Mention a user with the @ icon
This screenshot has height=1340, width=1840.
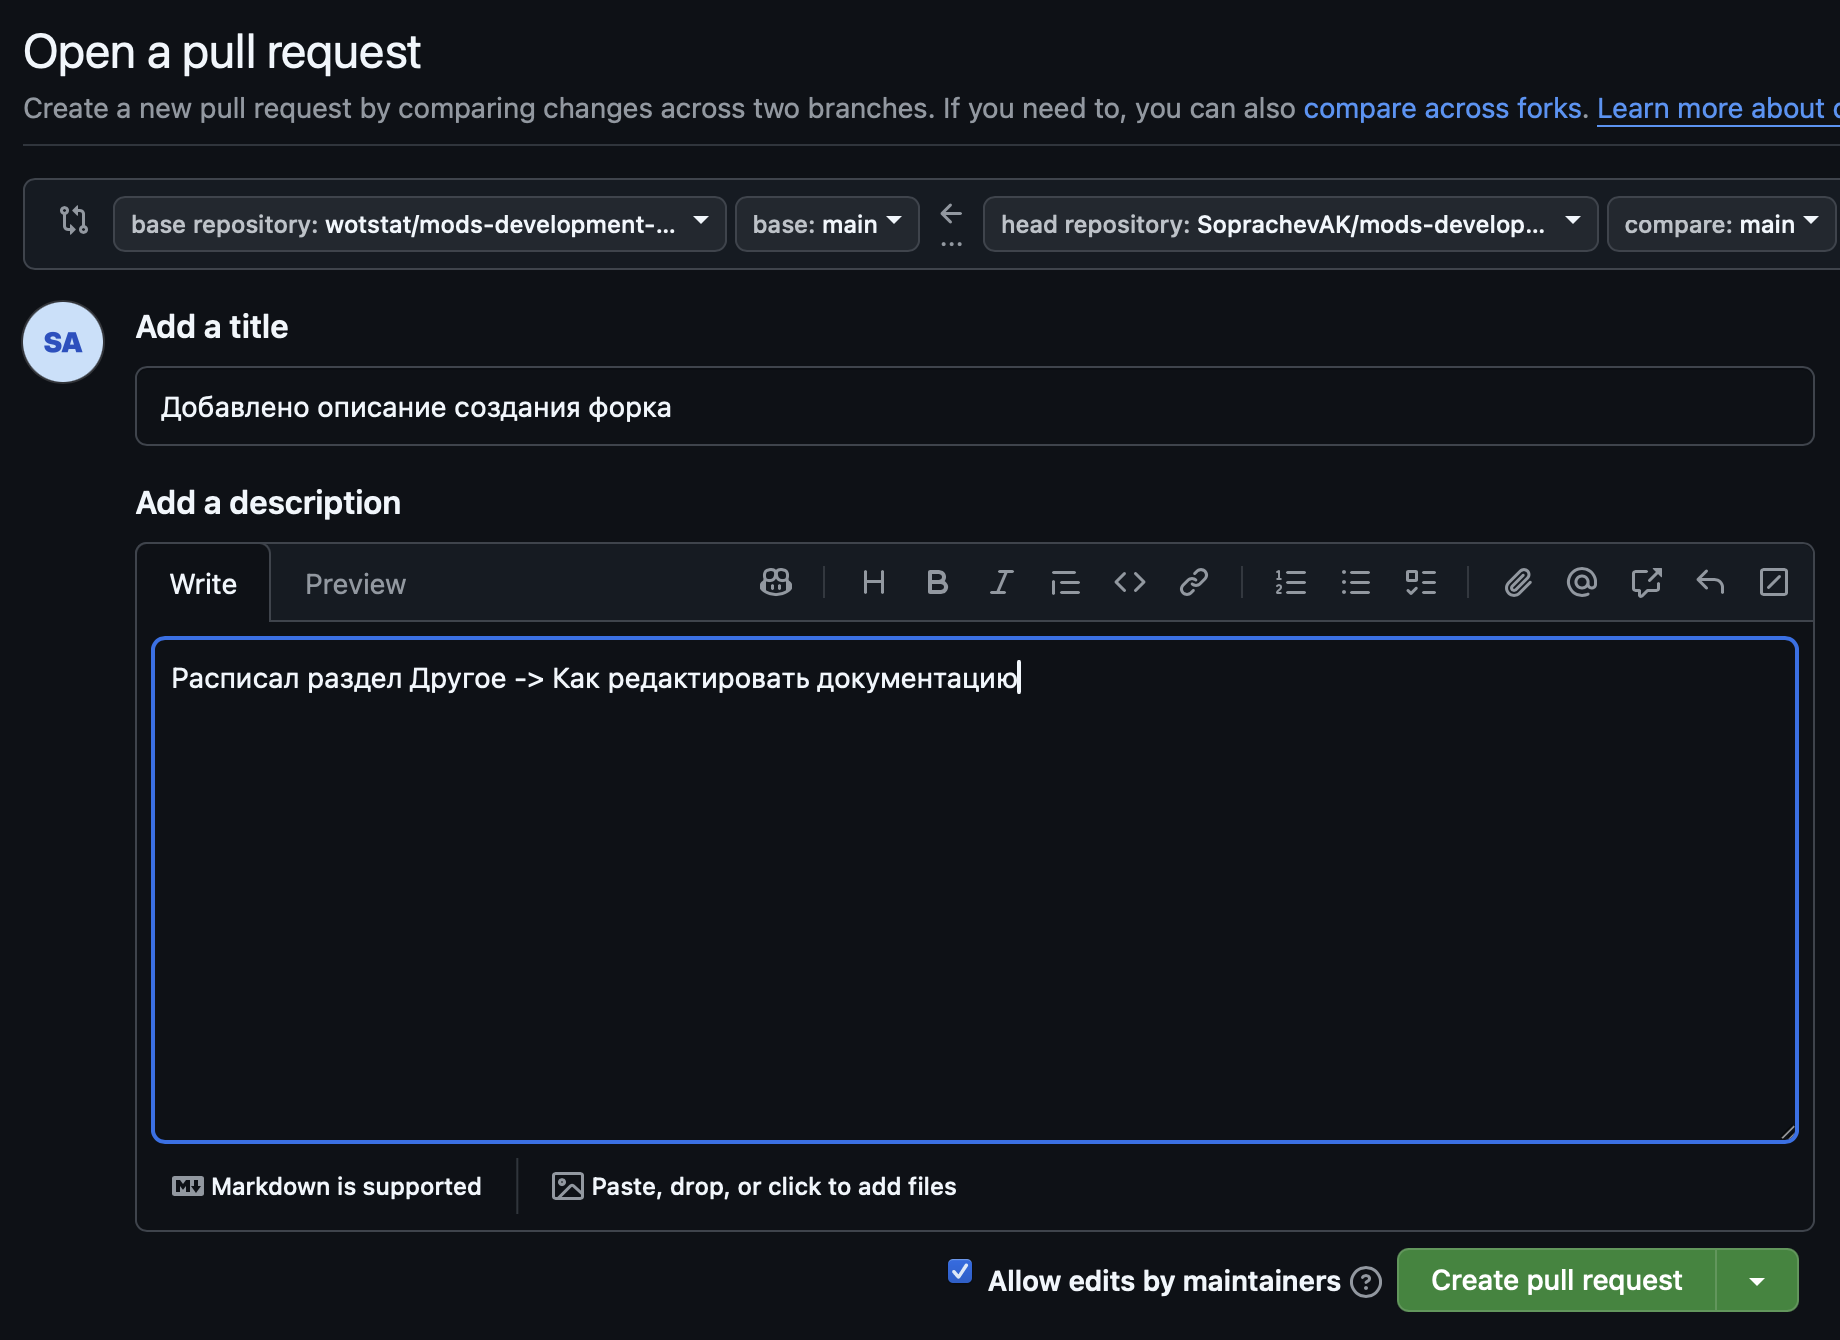click(1582, 583)
